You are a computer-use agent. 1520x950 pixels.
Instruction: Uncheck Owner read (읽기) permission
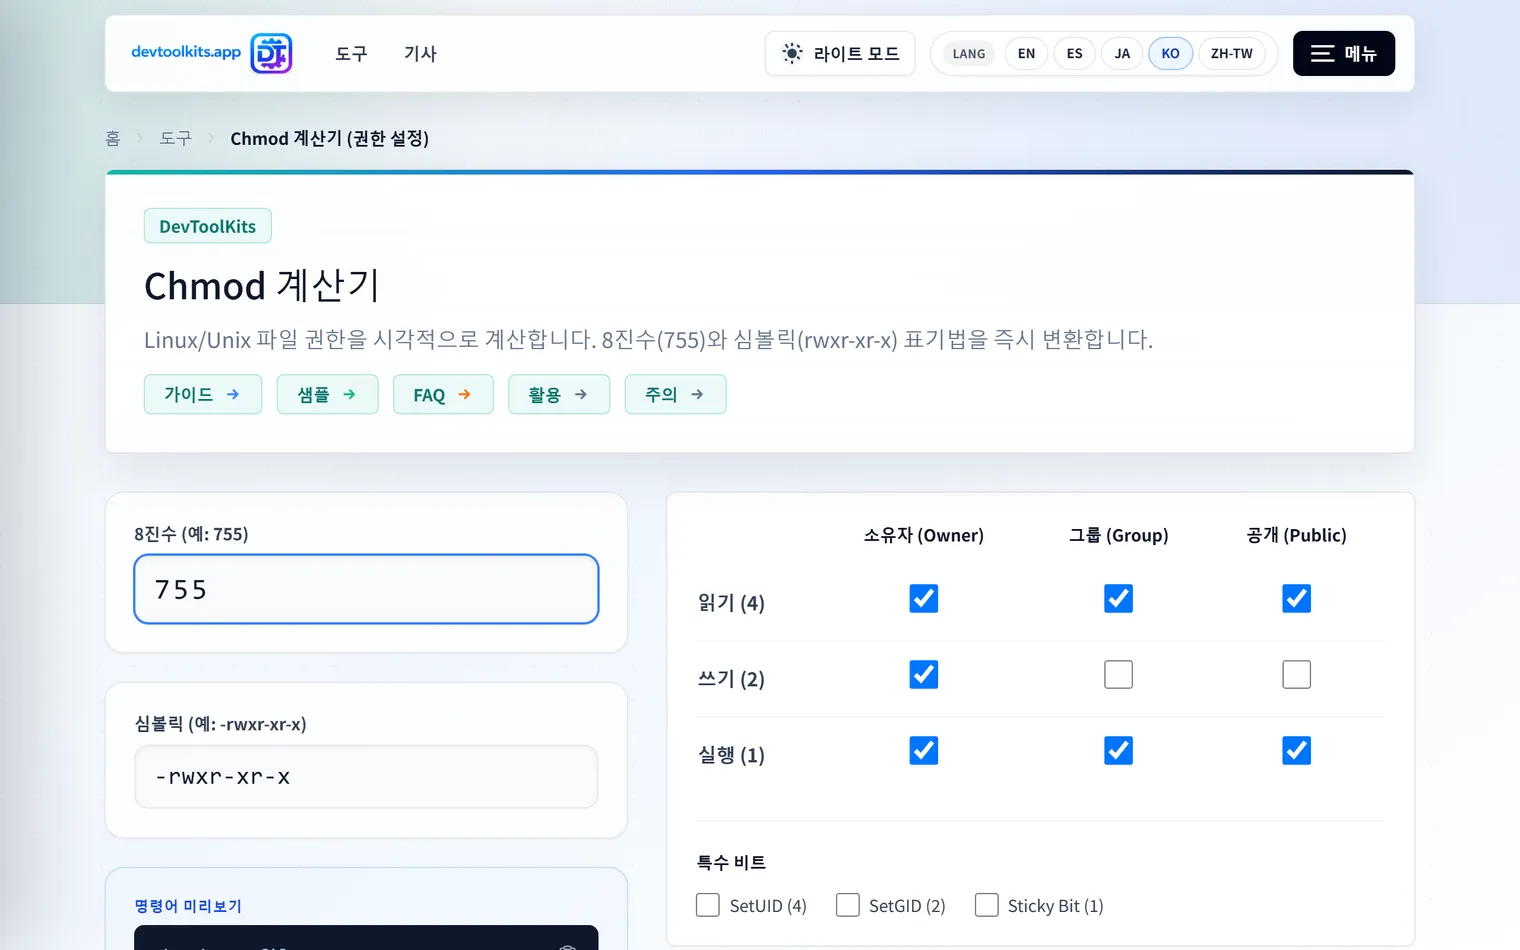[x=924, y=598]
